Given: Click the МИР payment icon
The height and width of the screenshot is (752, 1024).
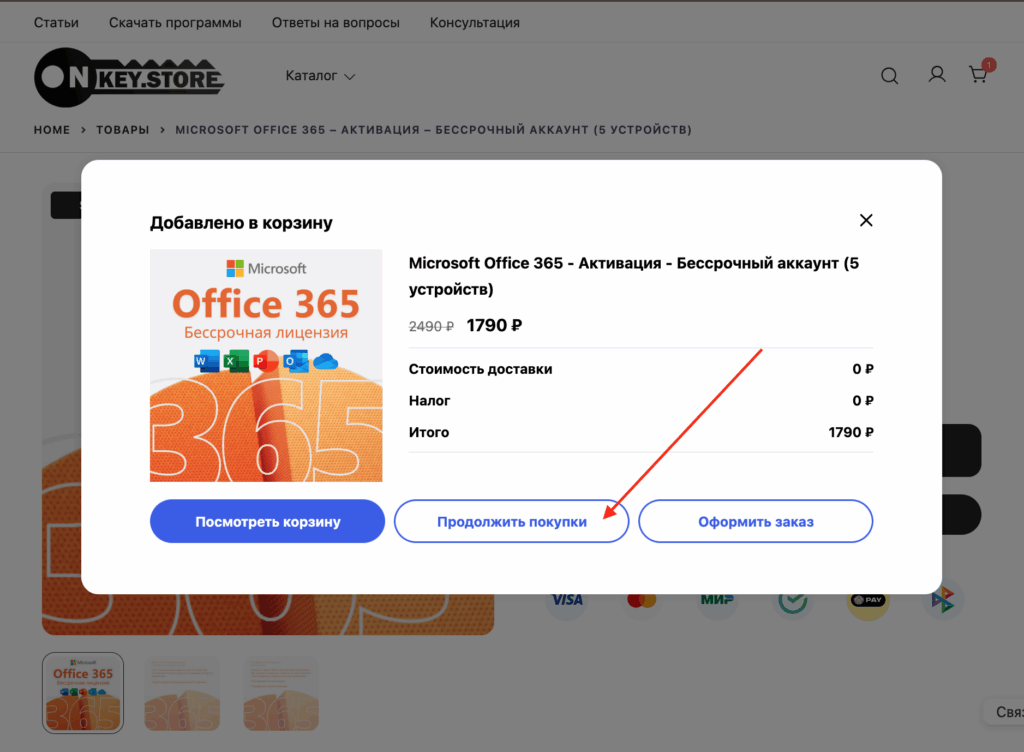Looking at the screenshot, I should (717, 600).
